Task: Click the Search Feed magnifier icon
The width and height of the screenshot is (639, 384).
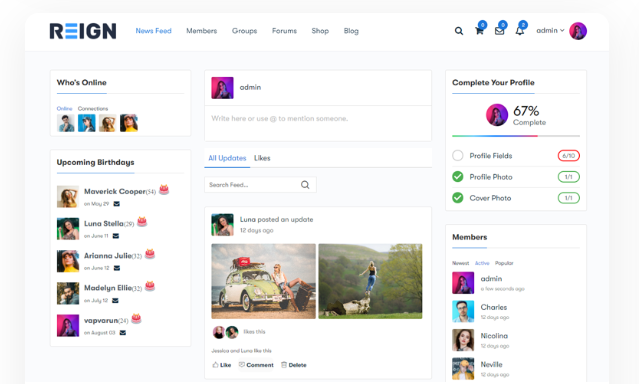Action: (305, 185)
